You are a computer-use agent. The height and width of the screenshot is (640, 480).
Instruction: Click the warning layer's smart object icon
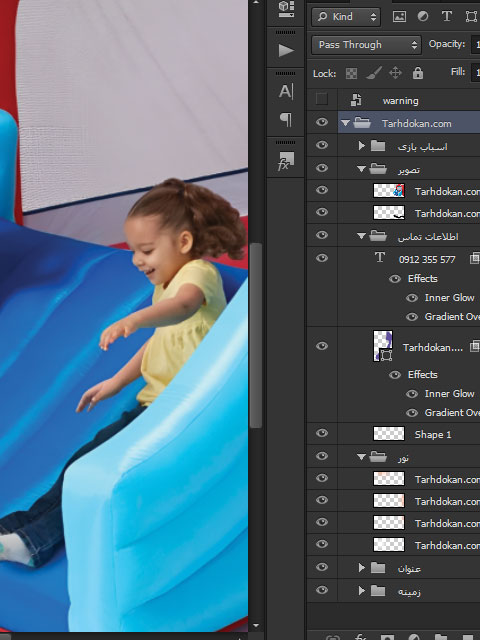tap(356, 100)
